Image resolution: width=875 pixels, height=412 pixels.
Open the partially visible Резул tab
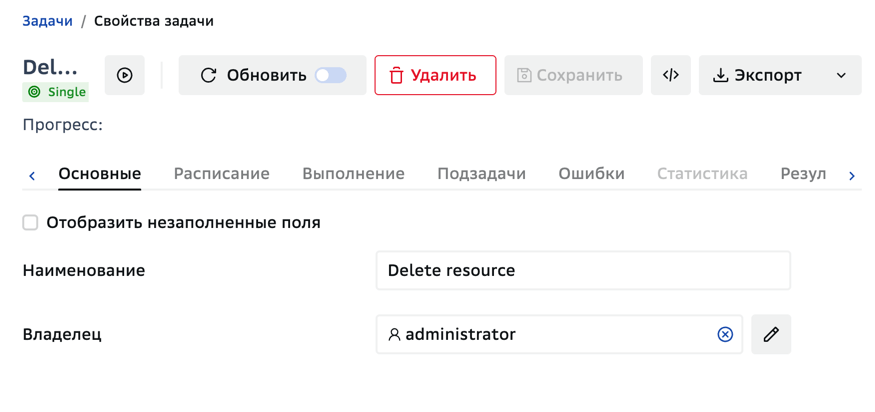[x=803, y=174]
